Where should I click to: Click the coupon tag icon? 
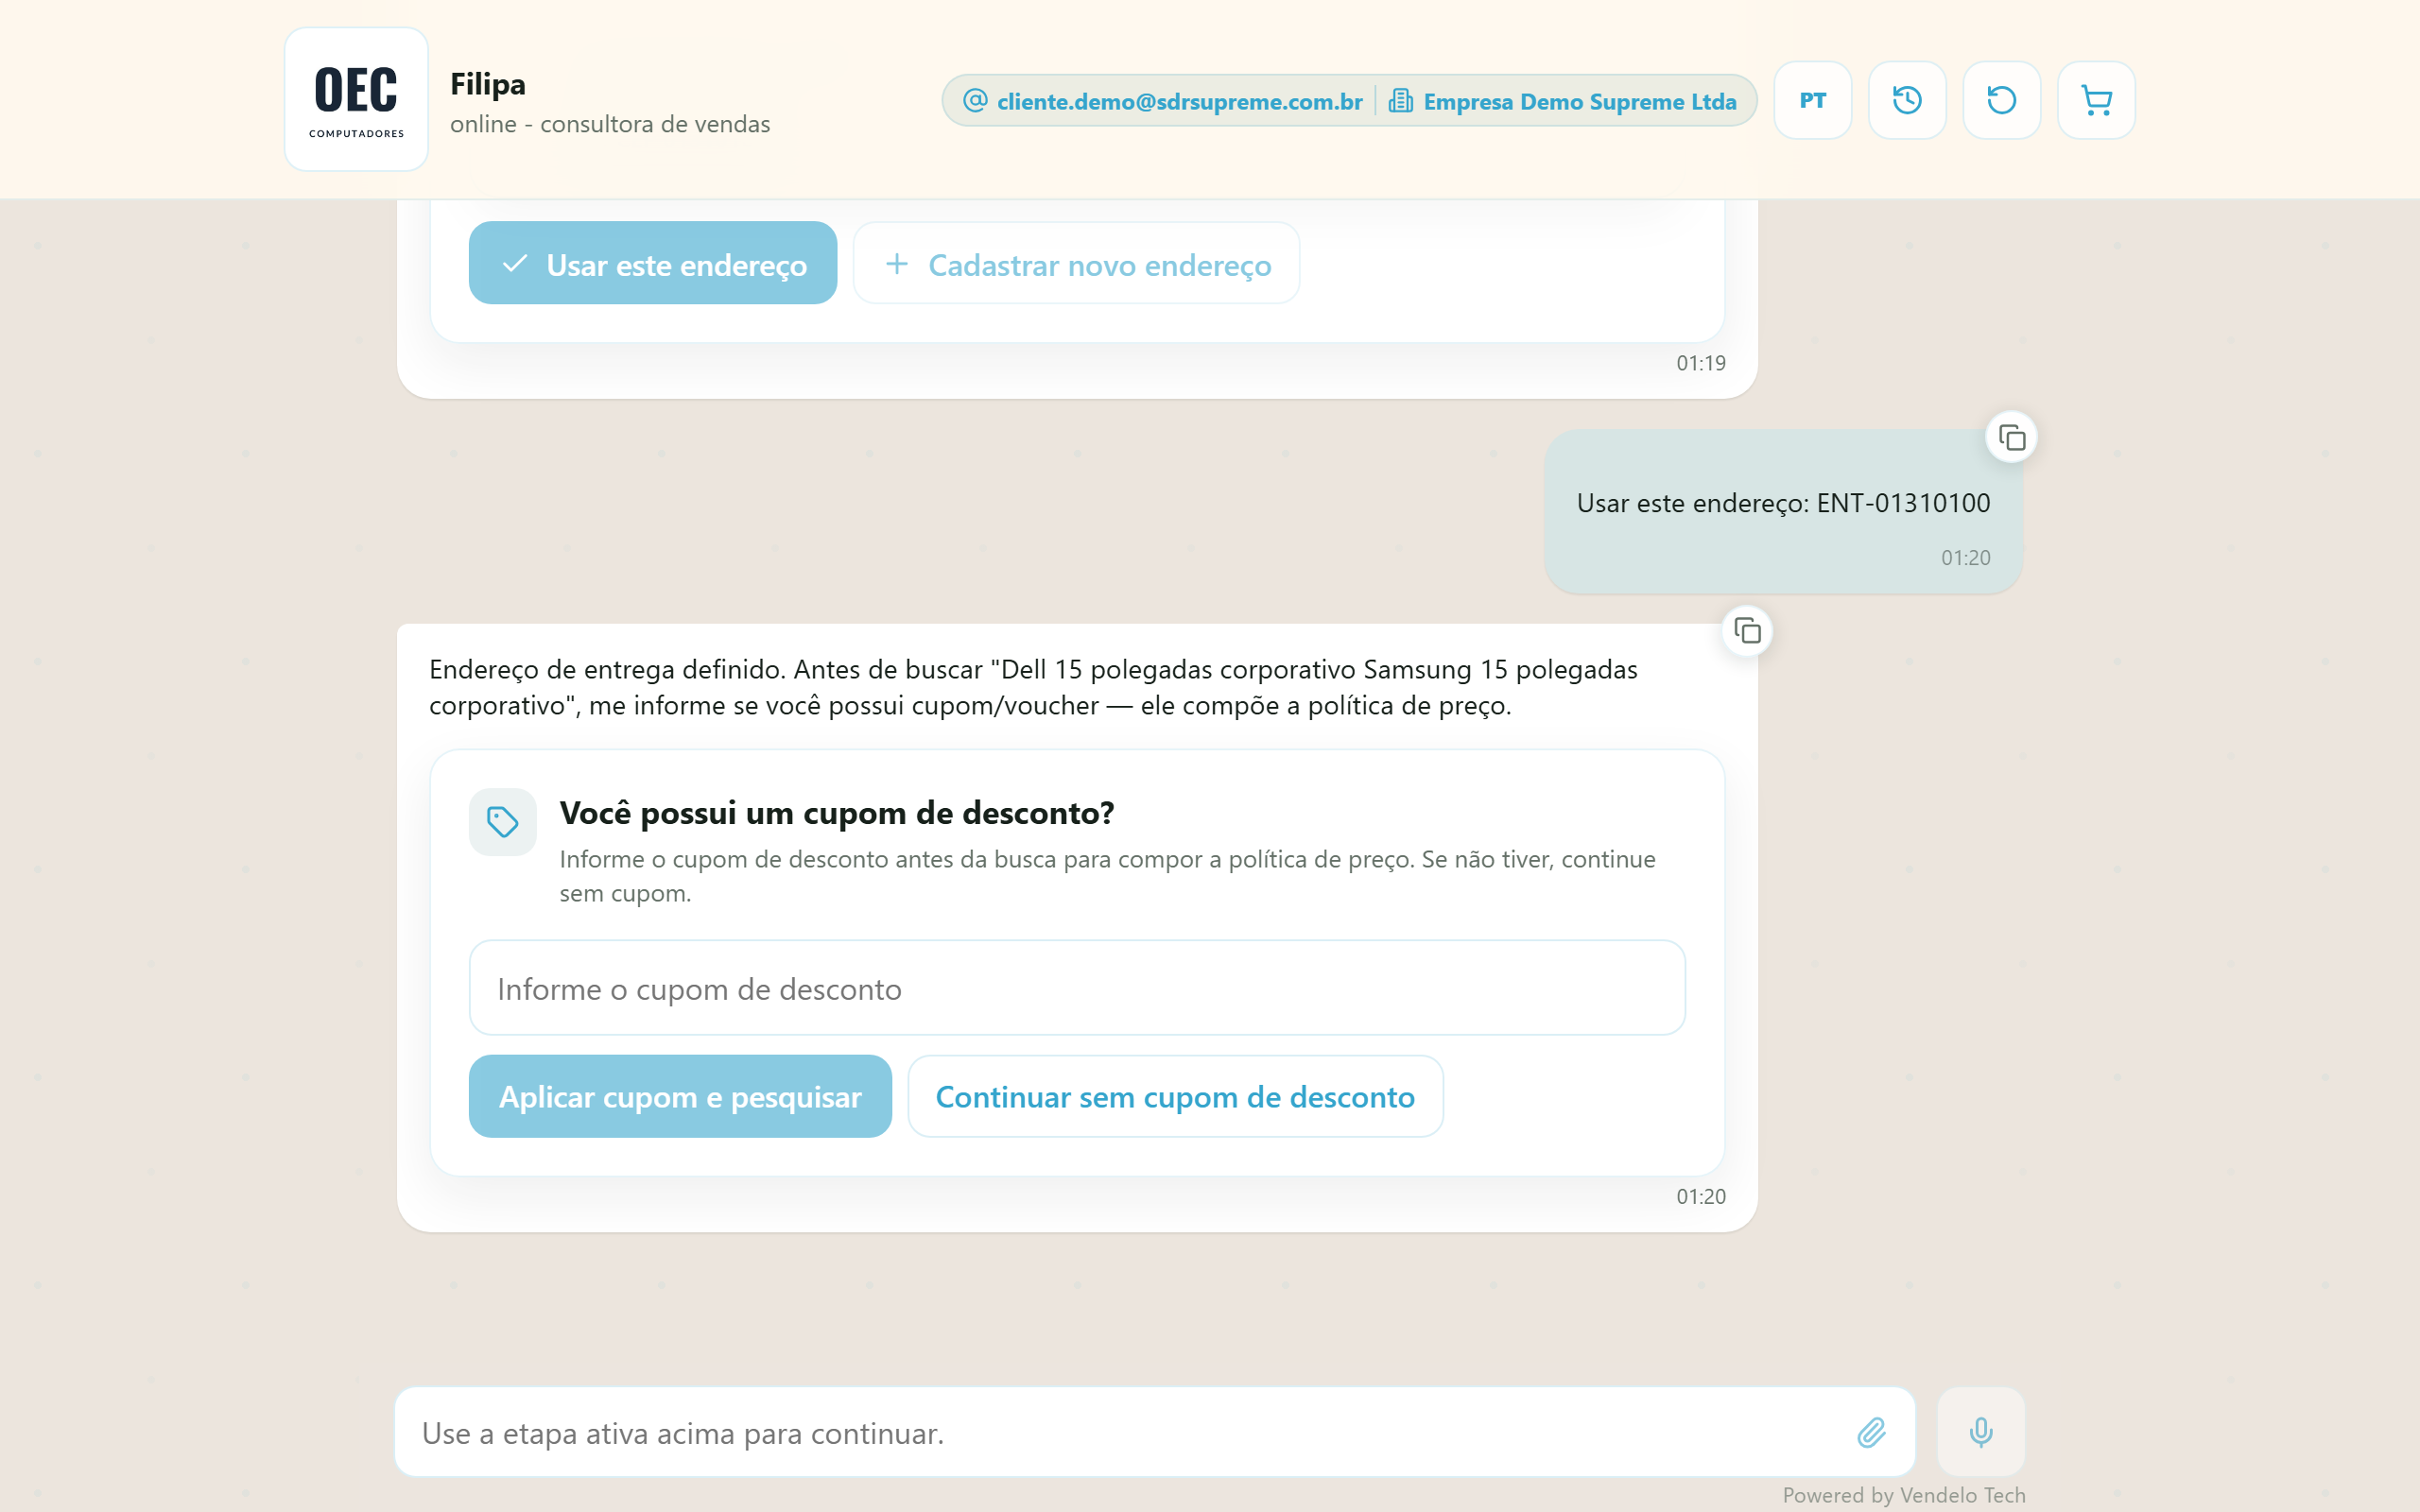pos(502,822)
